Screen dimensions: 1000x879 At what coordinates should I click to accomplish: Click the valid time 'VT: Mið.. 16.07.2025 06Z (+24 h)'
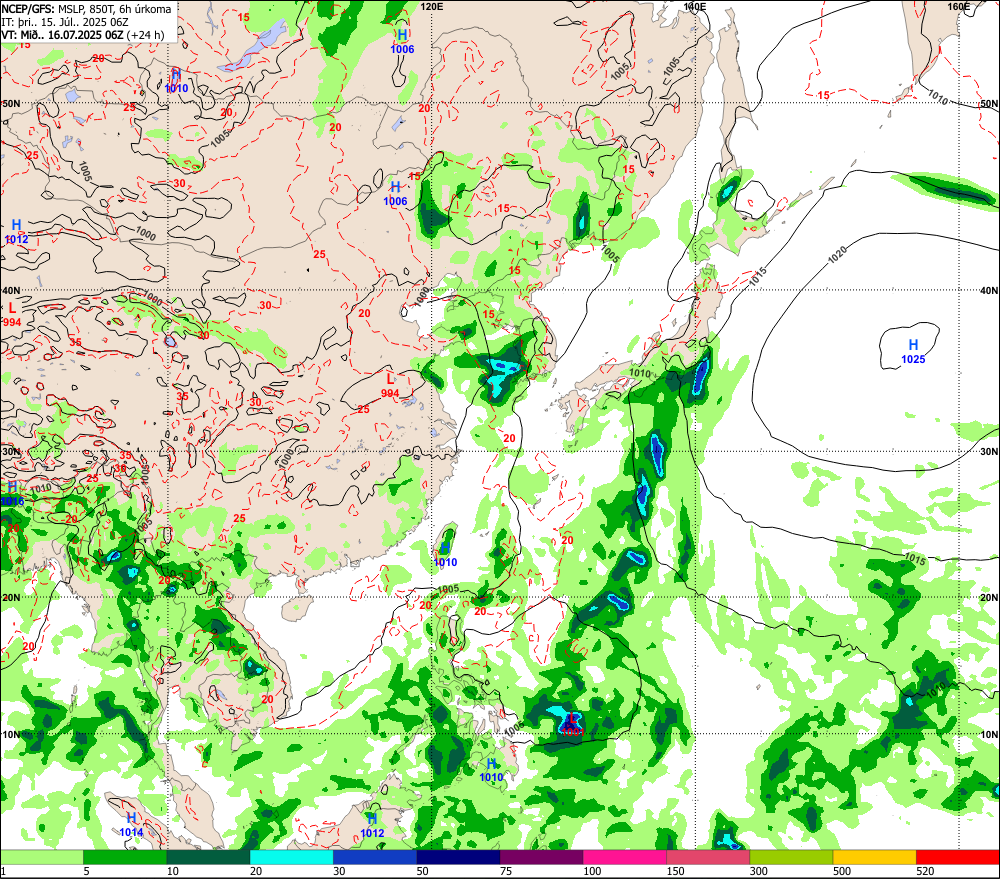pos(82,35)
